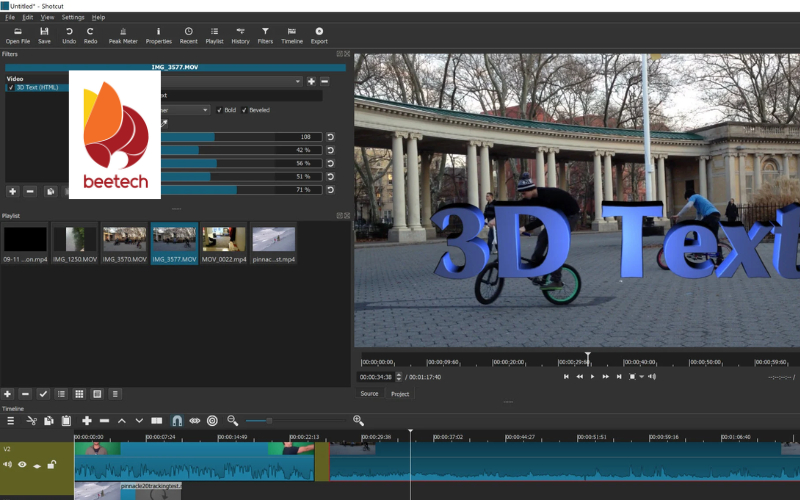Expand the filter preset dropdown
This screenshot has width=800, height=500.
coord(297,82)
